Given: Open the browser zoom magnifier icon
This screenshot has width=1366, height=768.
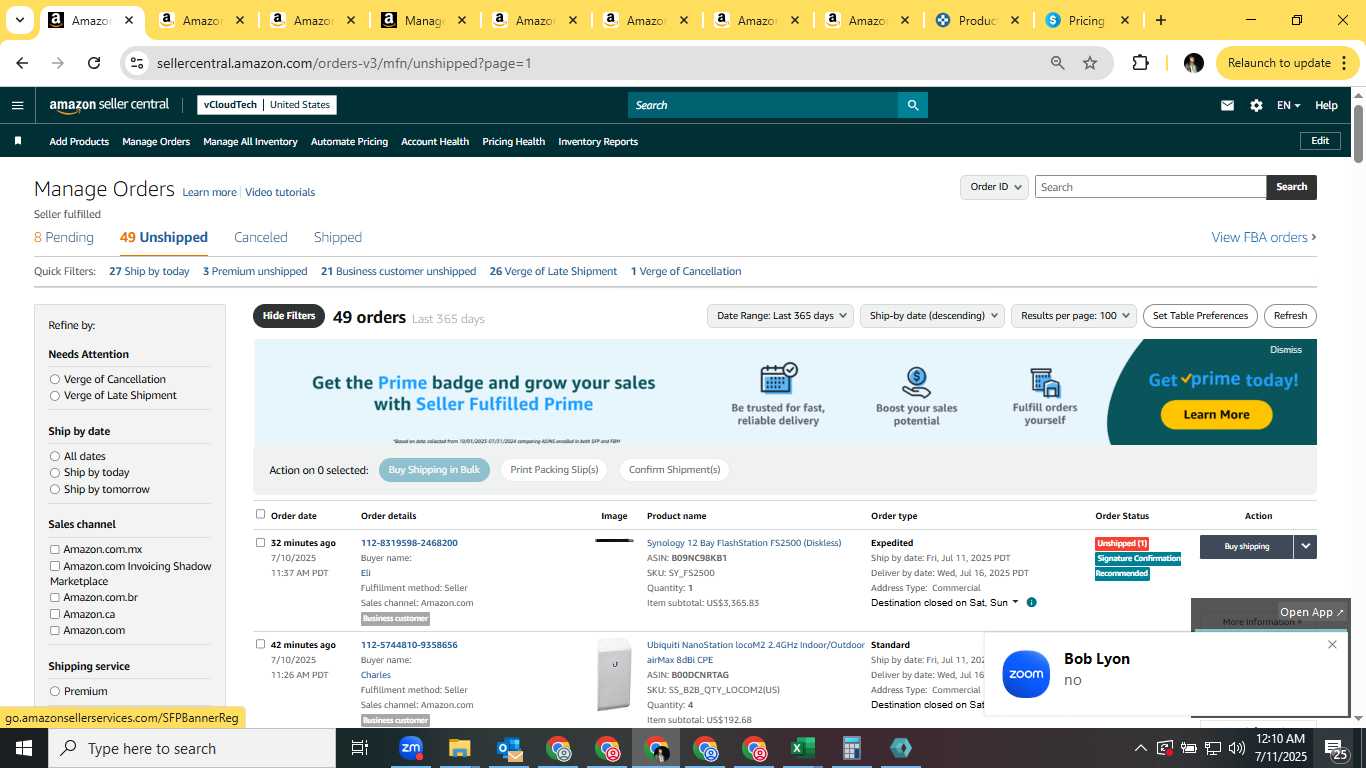Looking at the screenshot, I should tap(1057, 63).
